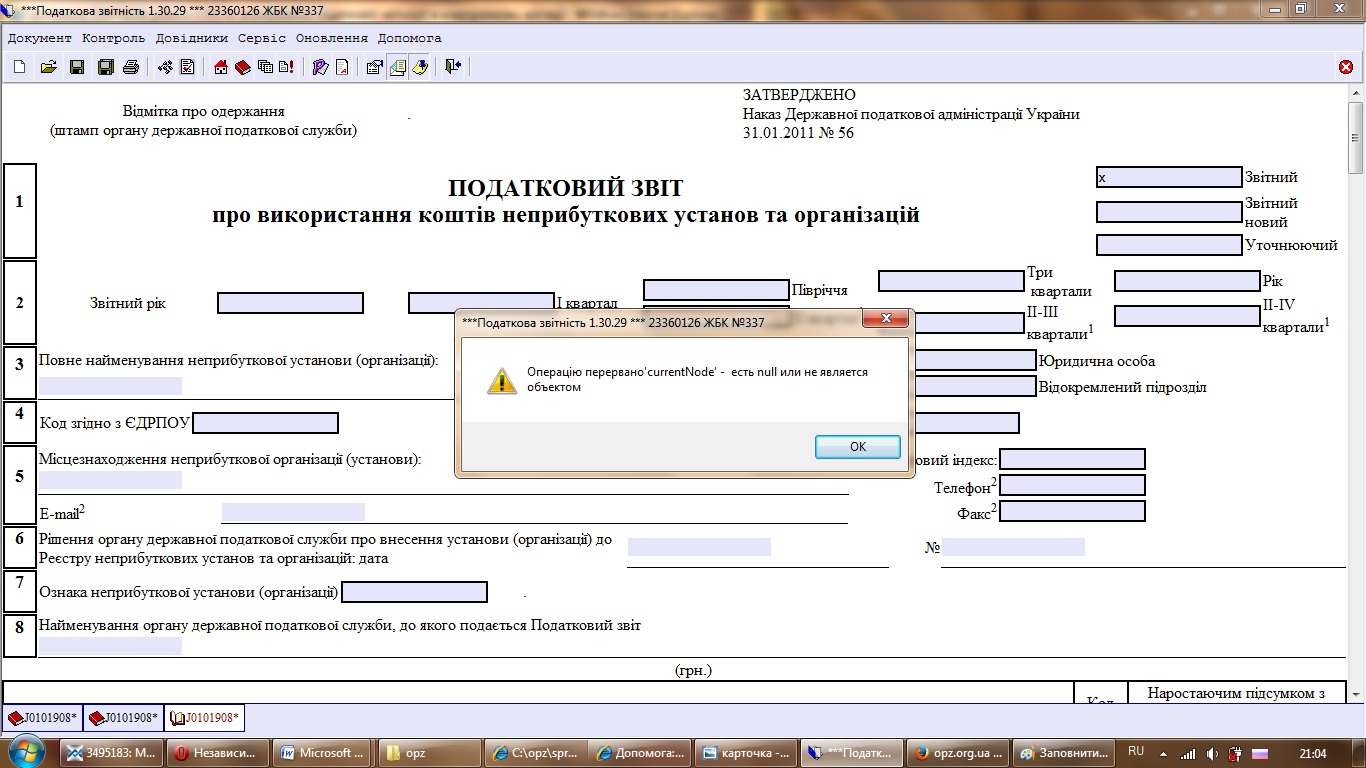Click the purple P toolbar icon
This screenshot has width=1366, height=768.
pyautogui.click(x=320, y=67)
